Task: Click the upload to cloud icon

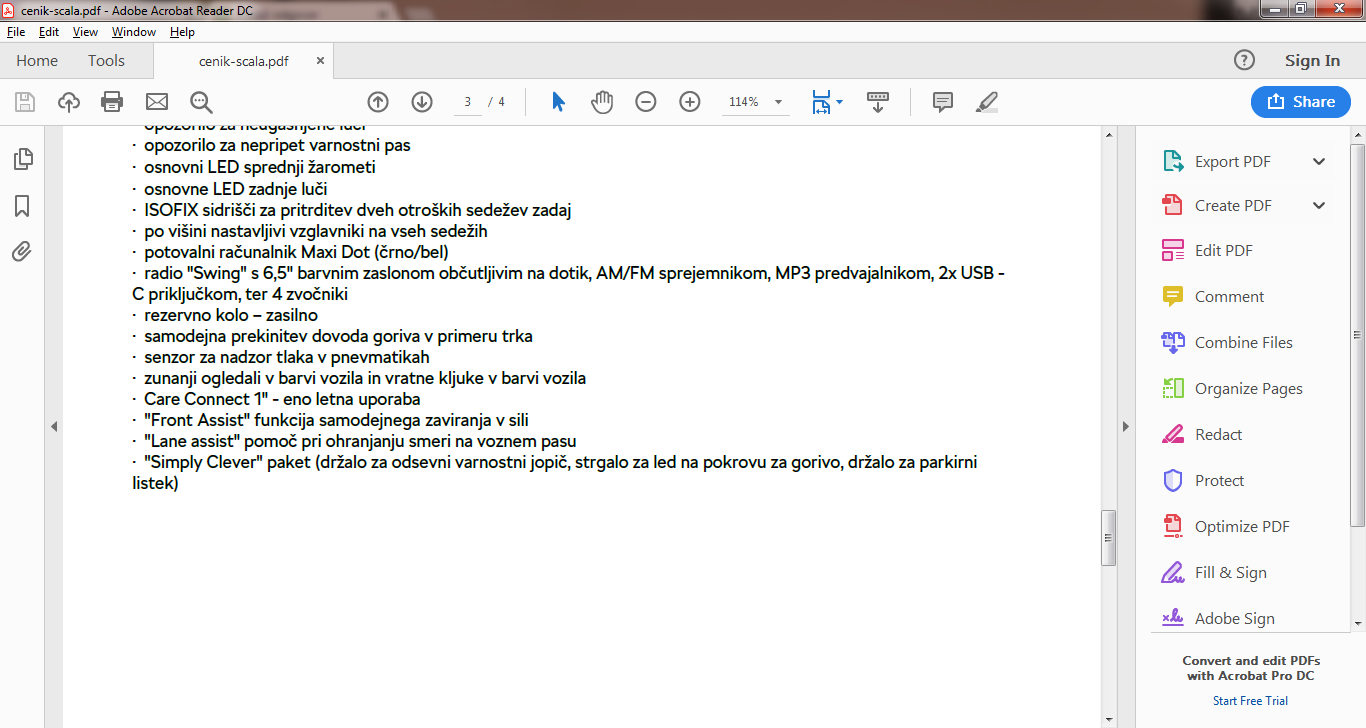Action: click(x=69, y=101)
